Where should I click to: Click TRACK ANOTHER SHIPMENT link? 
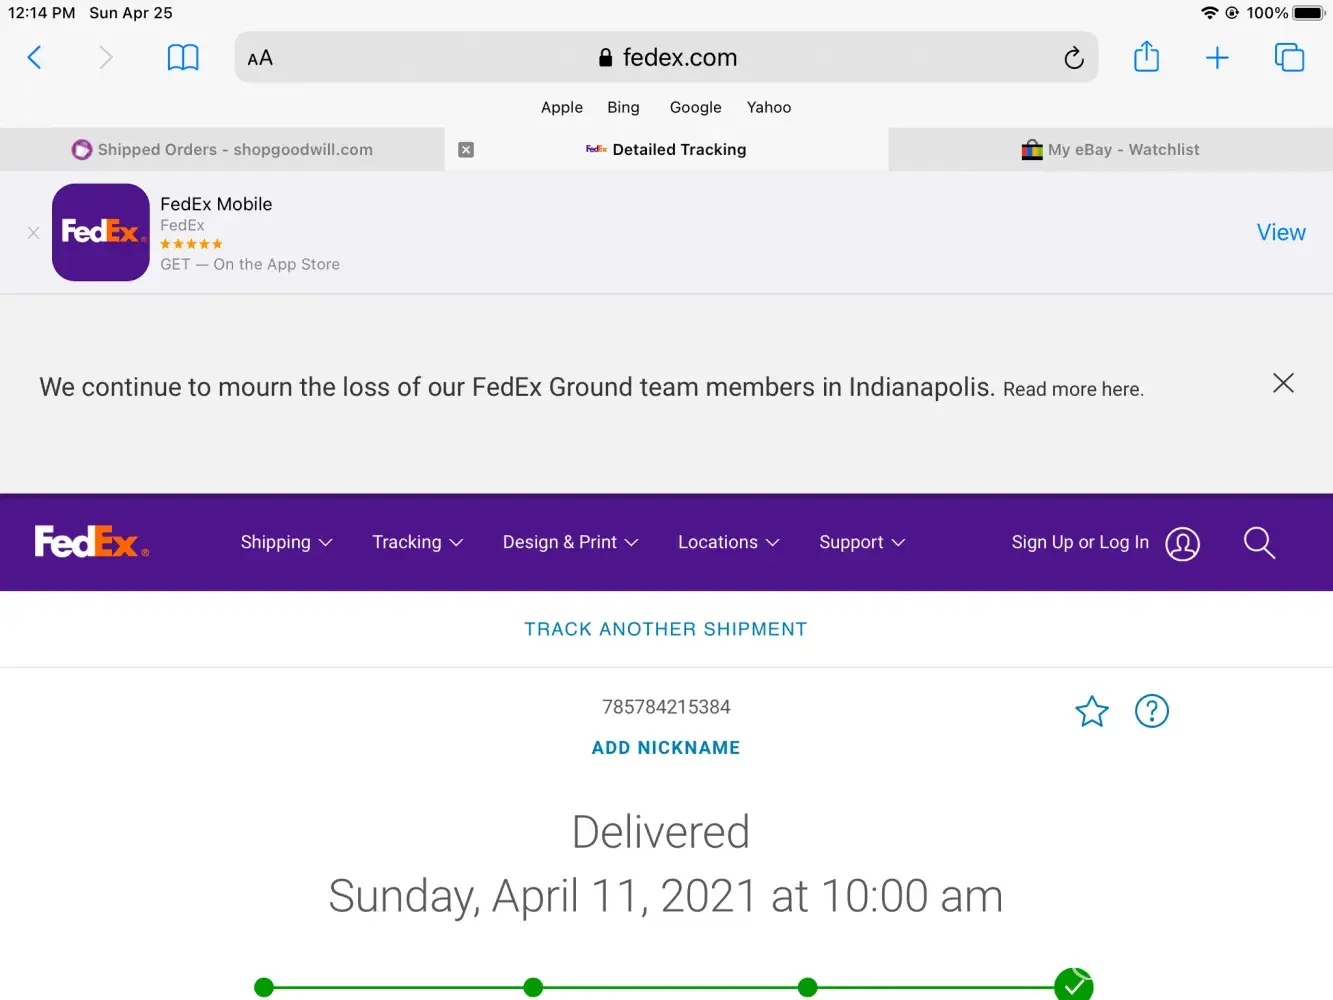(x=666, y=629)
